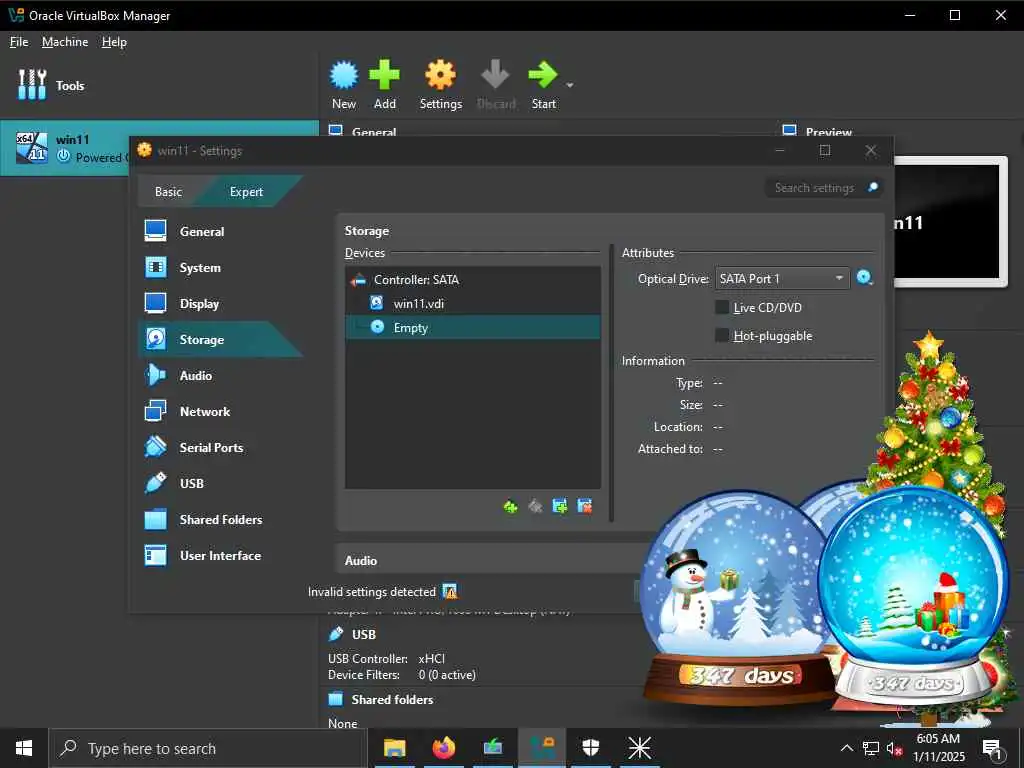Click the choose optical disk file icon

pyautogui.click(x=864, y=278)
